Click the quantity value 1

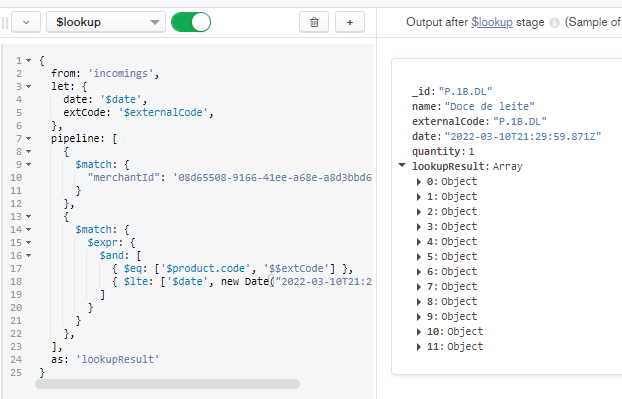pos(471,152)
